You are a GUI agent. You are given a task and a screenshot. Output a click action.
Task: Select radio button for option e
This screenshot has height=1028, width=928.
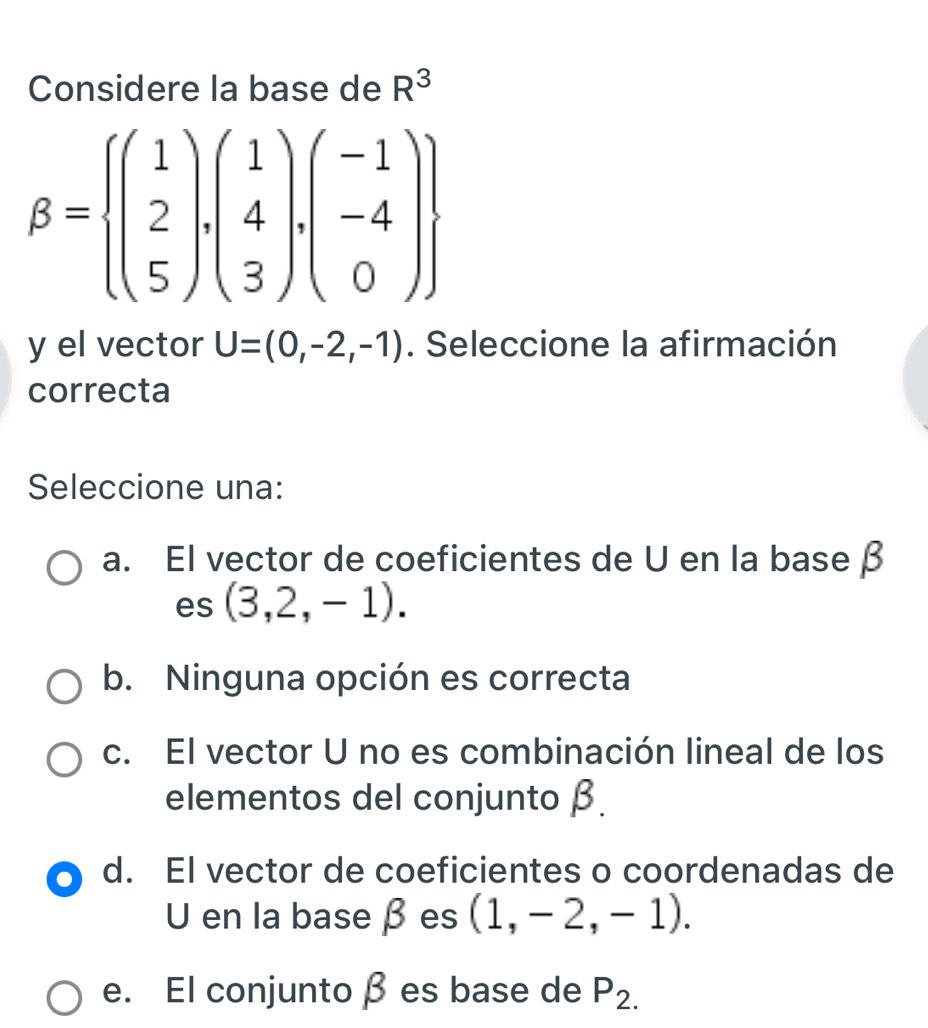pos(68,996)
